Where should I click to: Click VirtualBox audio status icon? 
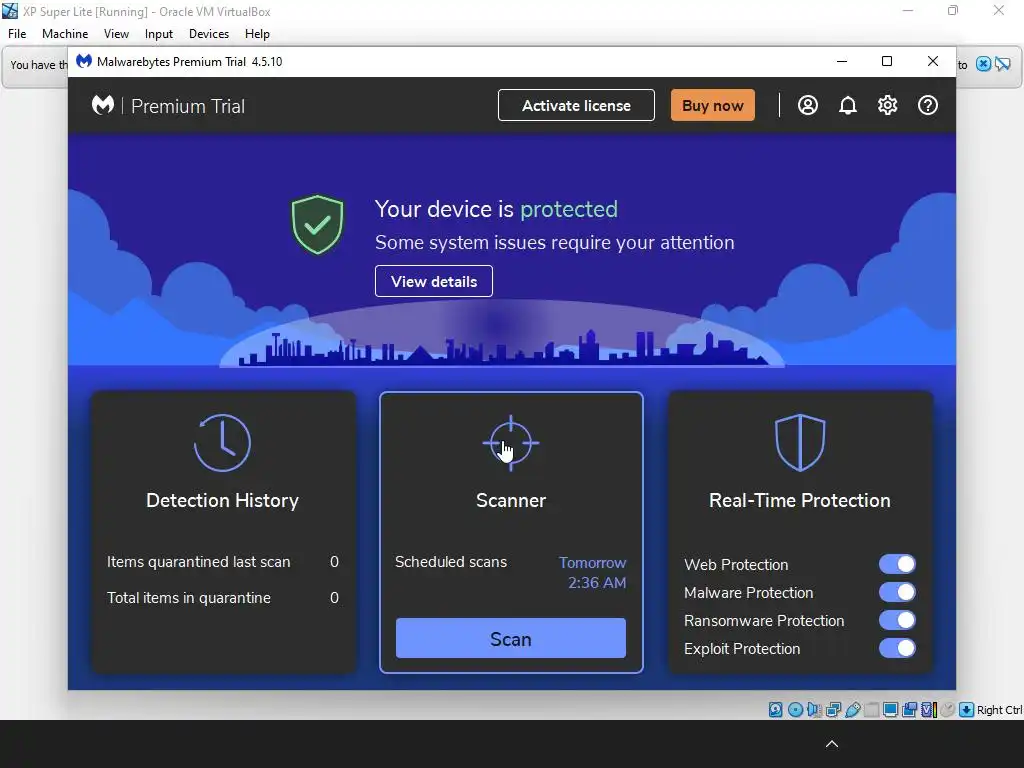[814, 710]
